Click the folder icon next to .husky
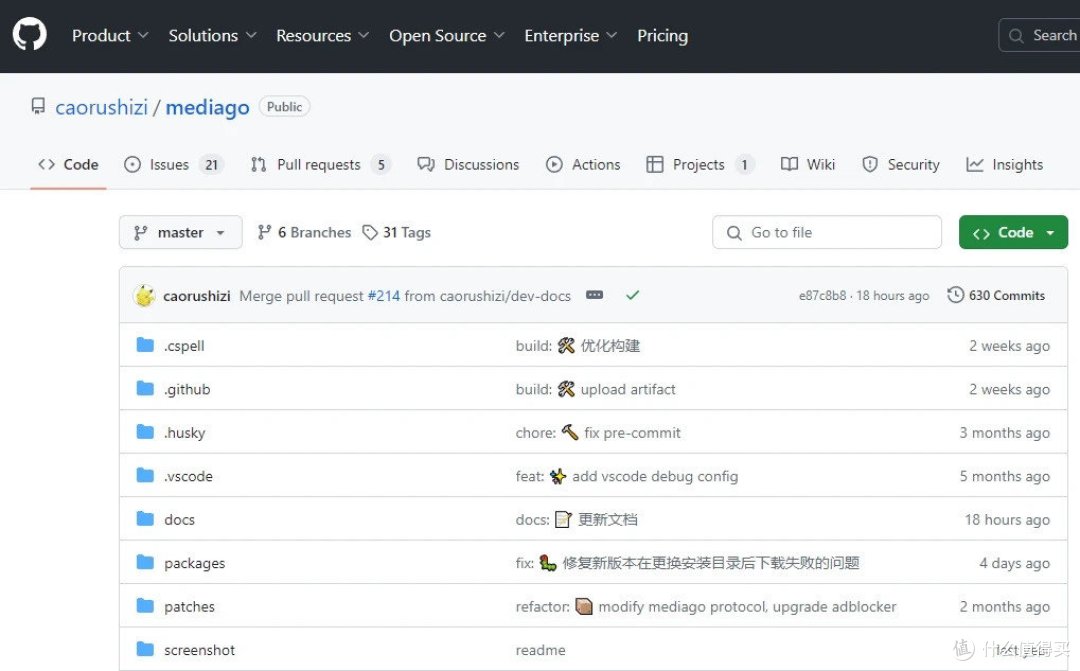This screenshot has height=671, width=1080. (x=145, y=431)
